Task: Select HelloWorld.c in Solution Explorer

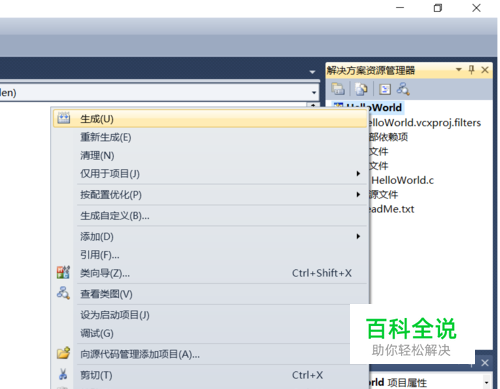Action: (x=402, y=180)
